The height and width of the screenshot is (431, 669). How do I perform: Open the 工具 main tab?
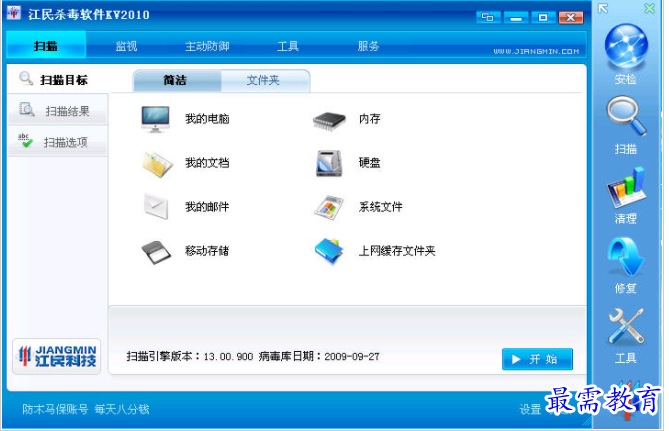tap(288, 46)
